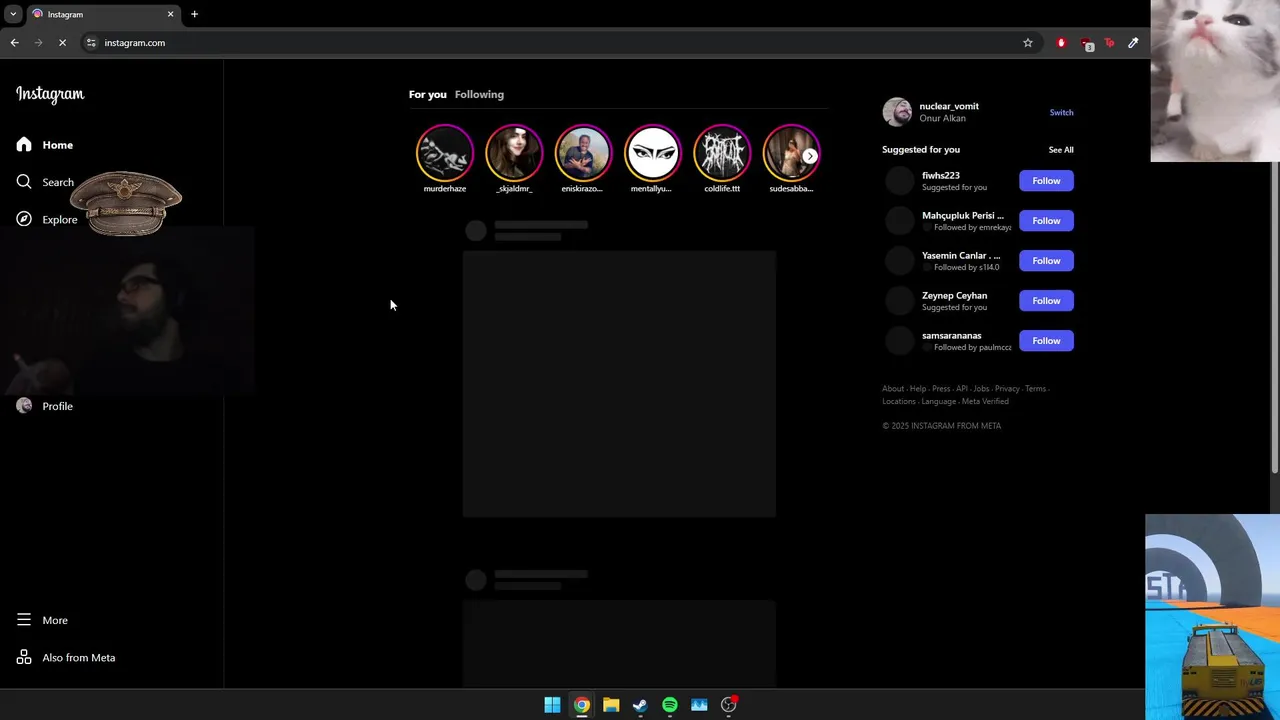Image resolution: width=1280 pixels, height=720 pixels.
Task: Open the Language footer selector
Action: point(938,401)
